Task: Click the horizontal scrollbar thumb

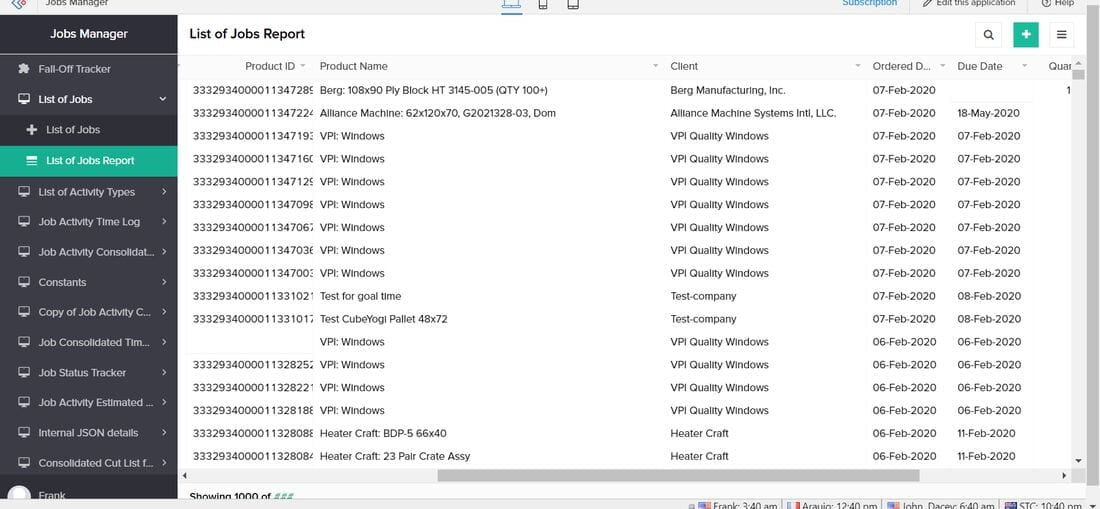Action: [x=678, y=475]
